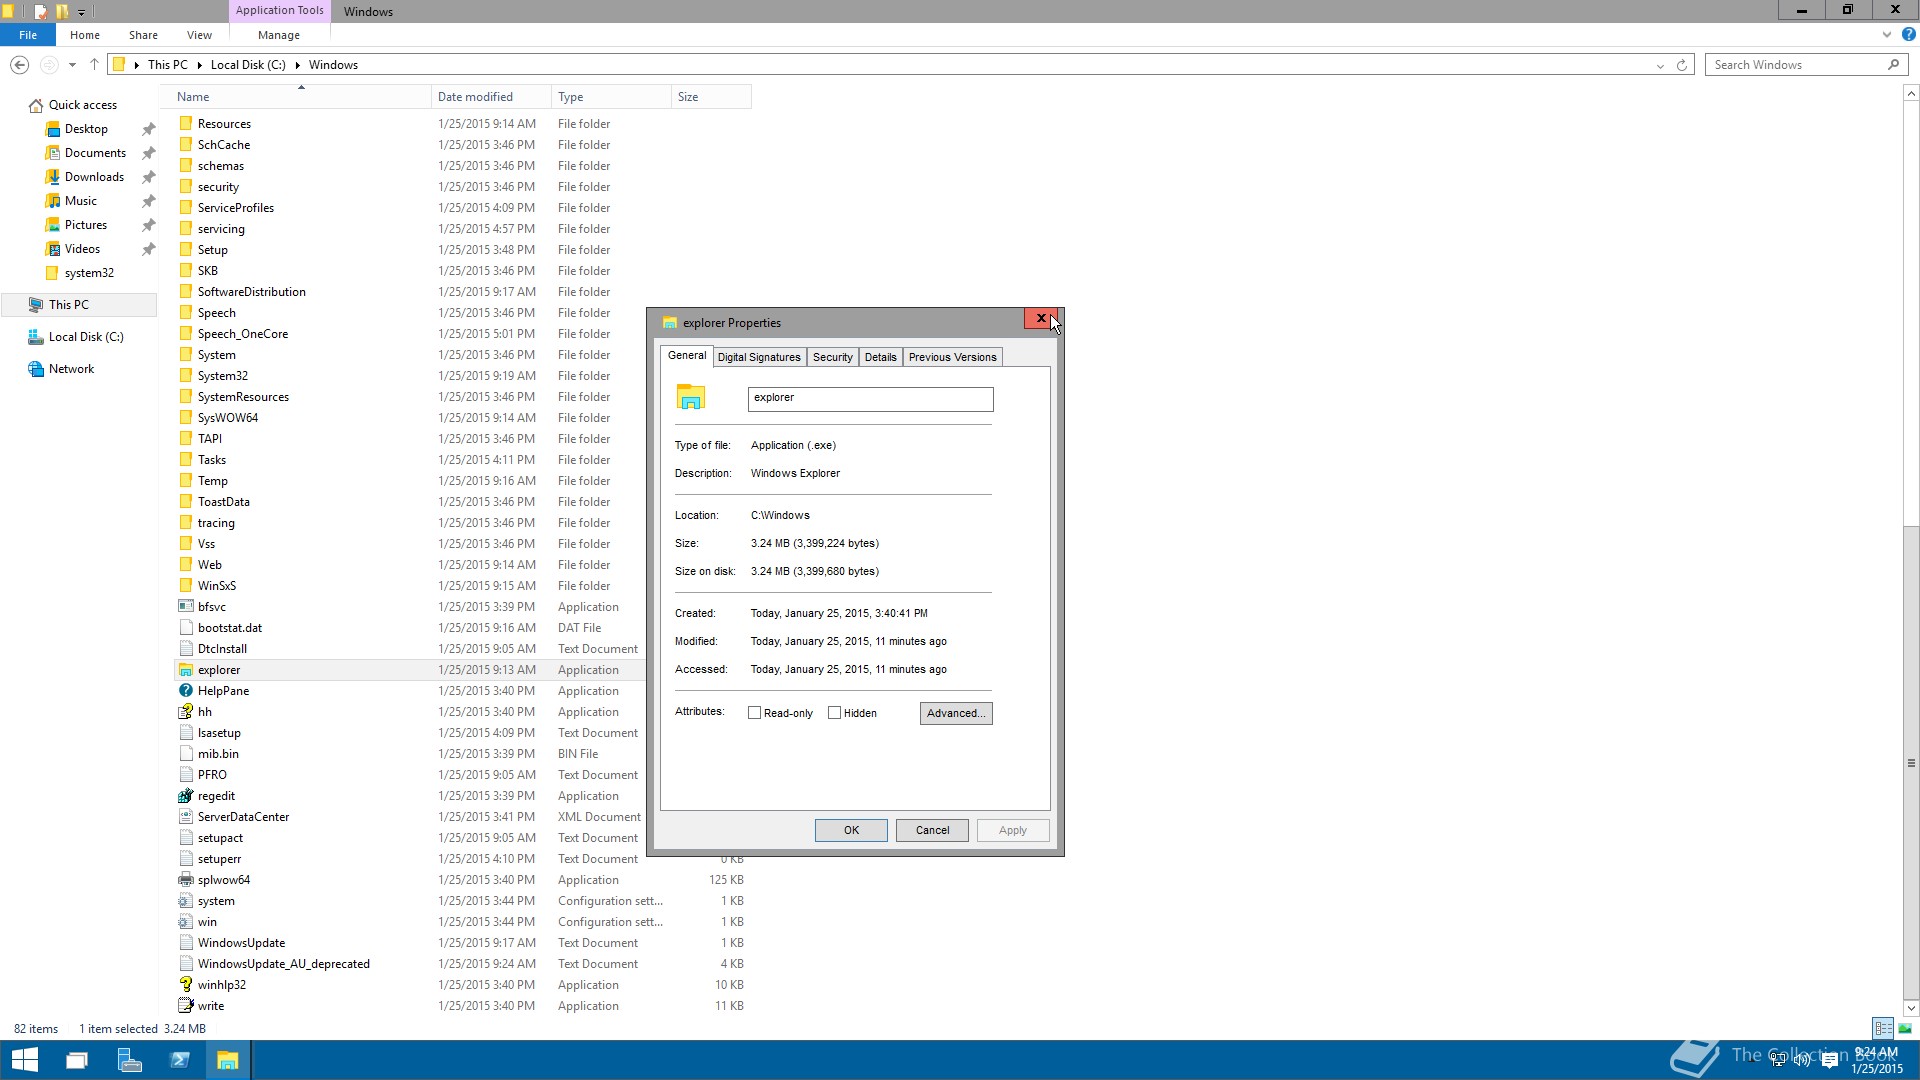The image size is (1920, 1080).
Task: Click Cancel in explorer Properties
Action: pos(932,830)
